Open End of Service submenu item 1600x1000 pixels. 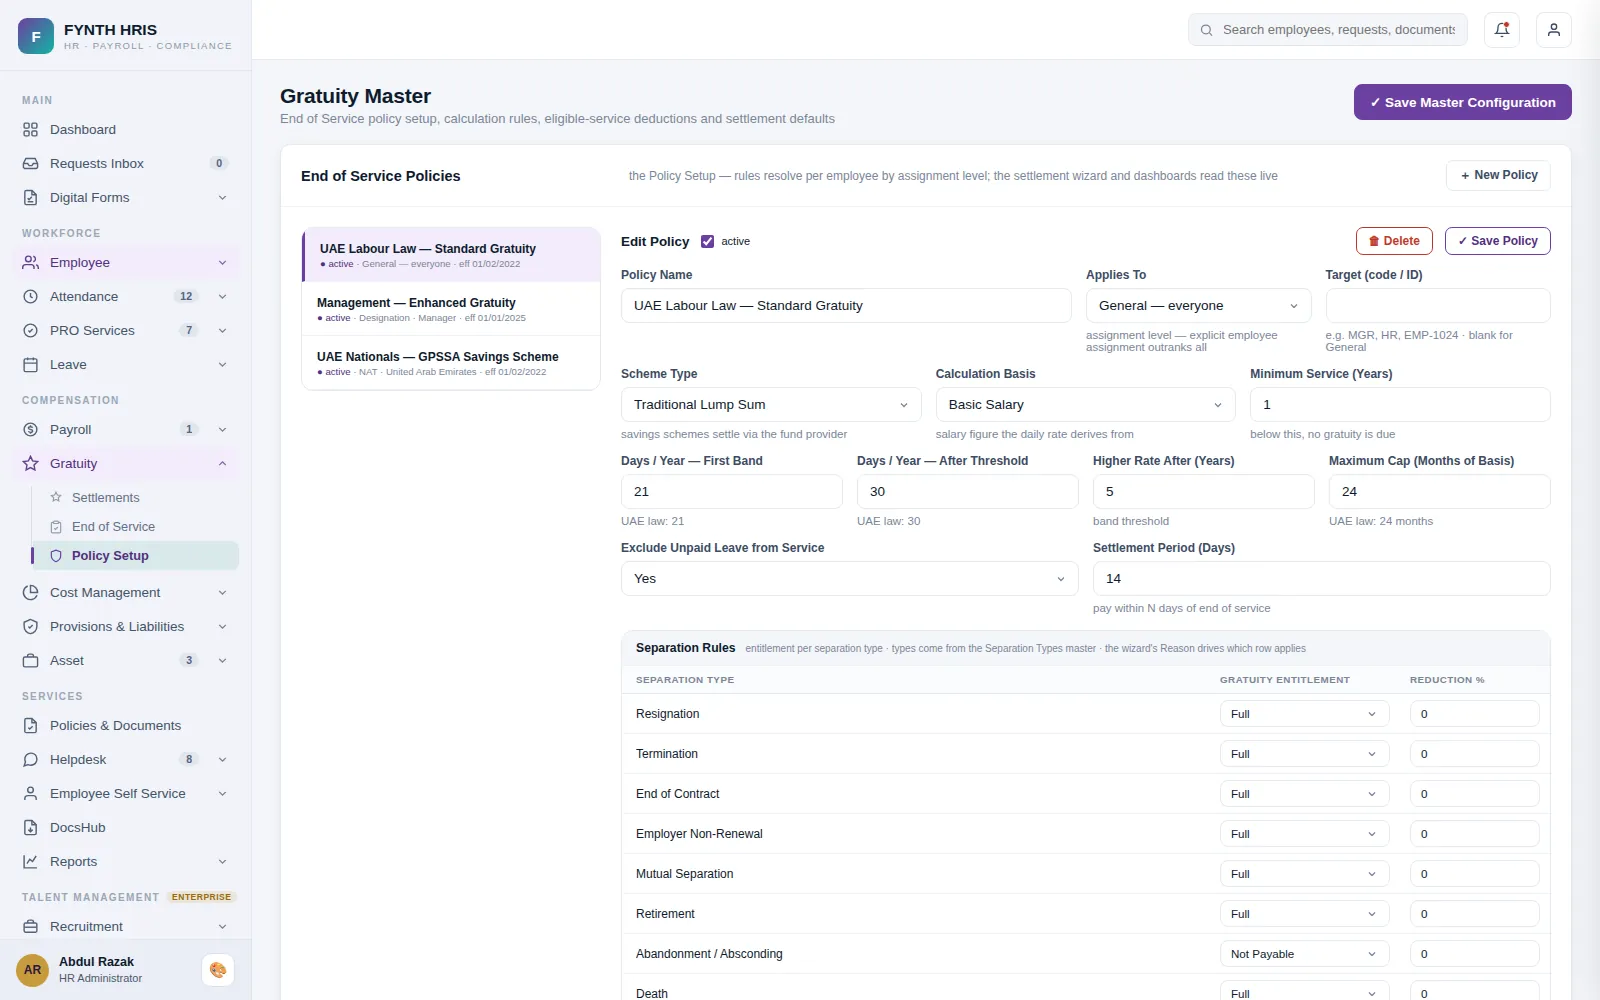pyautogui.click(x=136, y=527)
